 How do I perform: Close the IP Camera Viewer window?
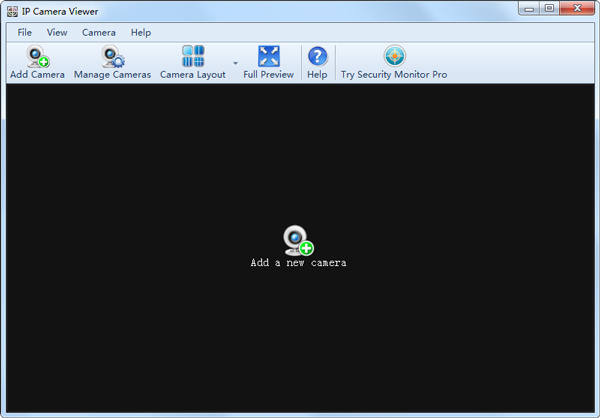click(x=577, y=8)
